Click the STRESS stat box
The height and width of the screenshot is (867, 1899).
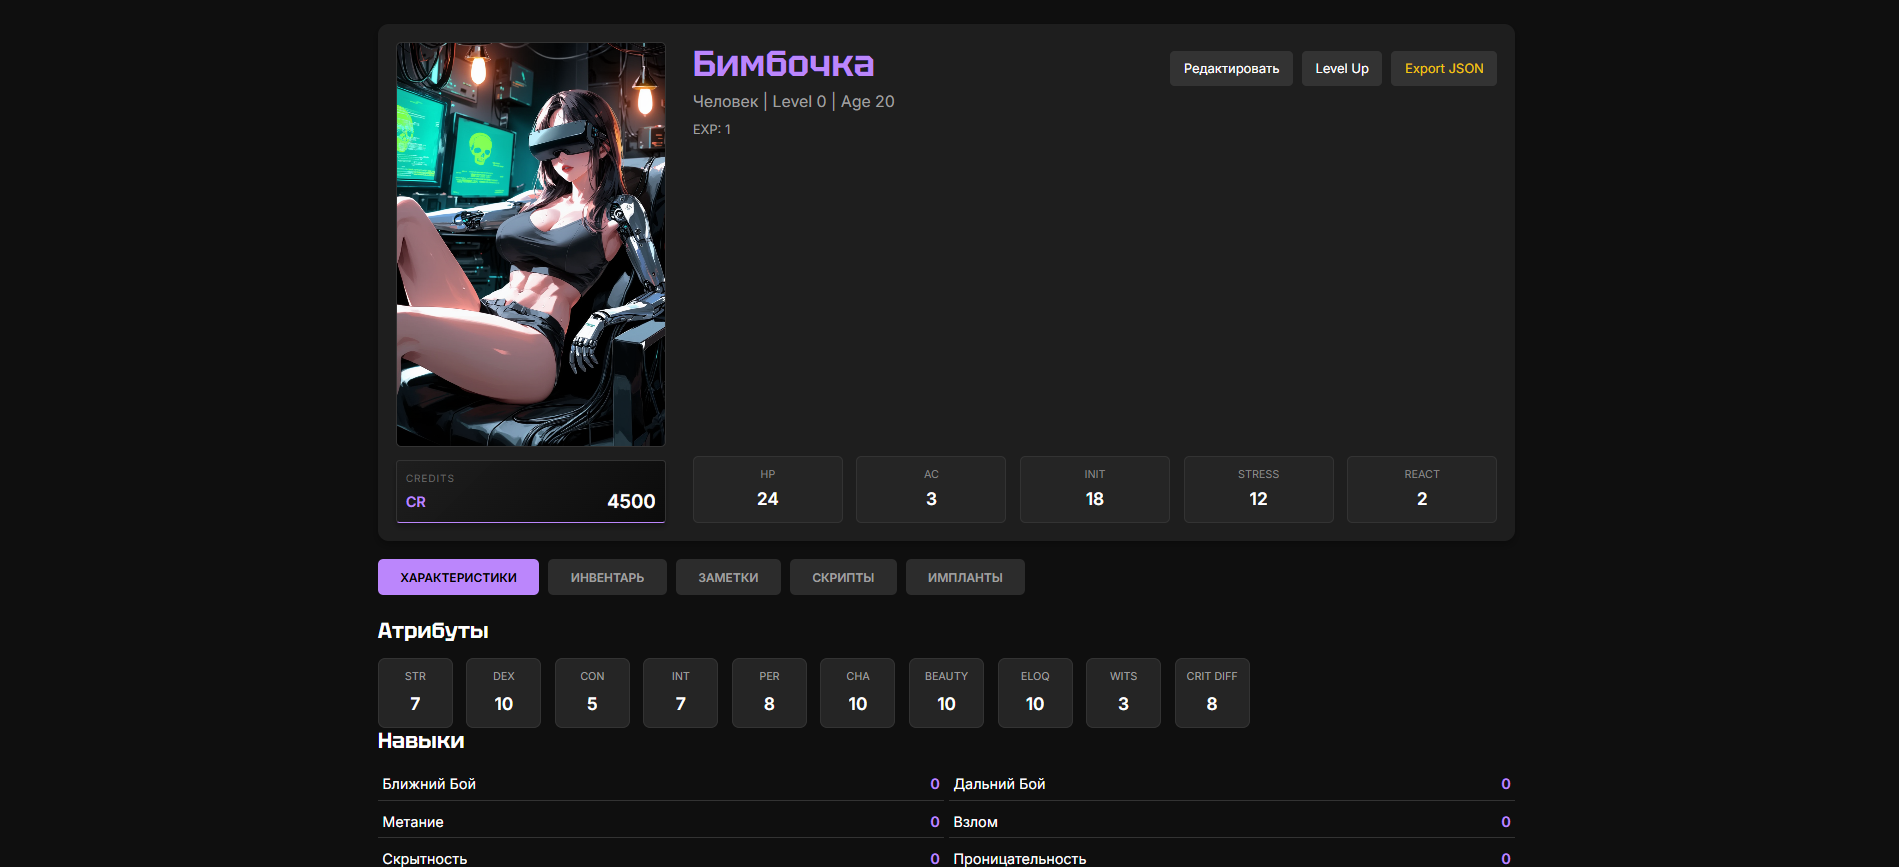(1258, 489)
